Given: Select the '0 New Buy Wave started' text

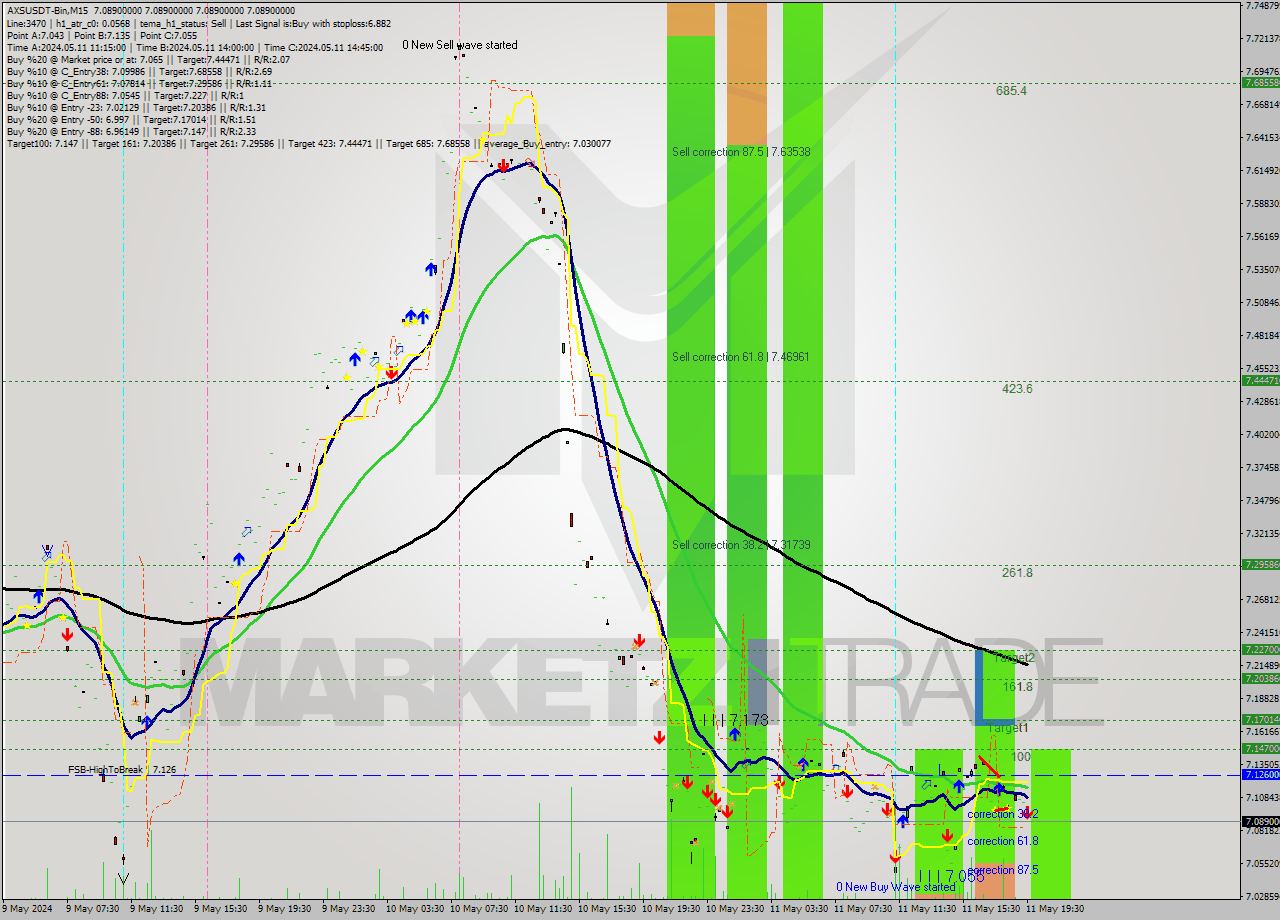Looking at the screenshot, I should pos(896,887).
